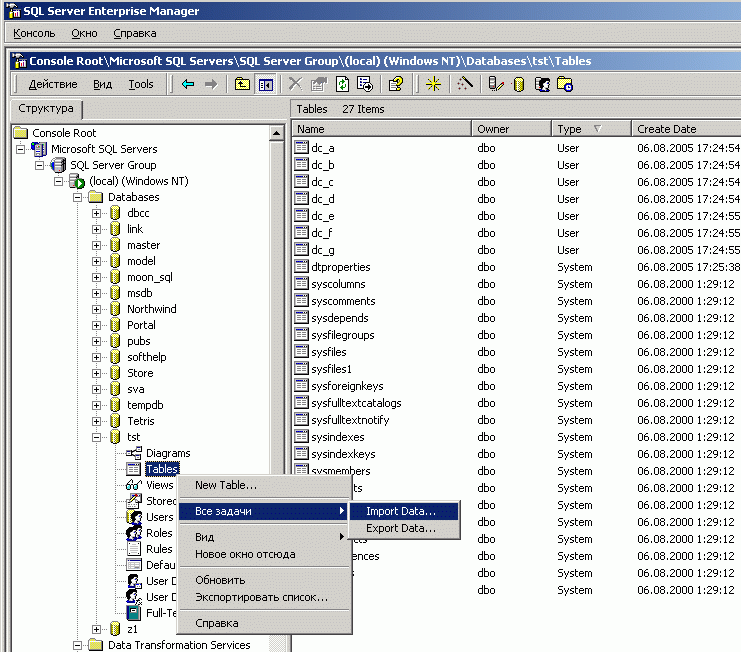Select the Tetris database icon
Screen dimensions: 741x652
point(115,421)
